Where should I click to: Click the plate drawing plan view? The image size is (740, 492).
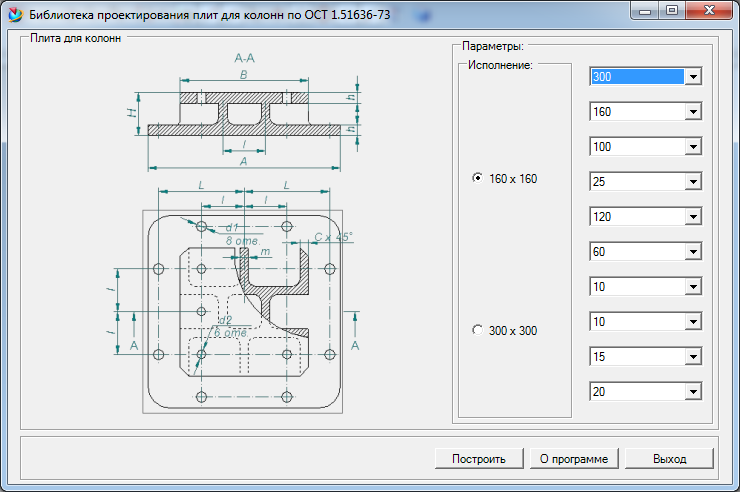[x=243, y=311]
